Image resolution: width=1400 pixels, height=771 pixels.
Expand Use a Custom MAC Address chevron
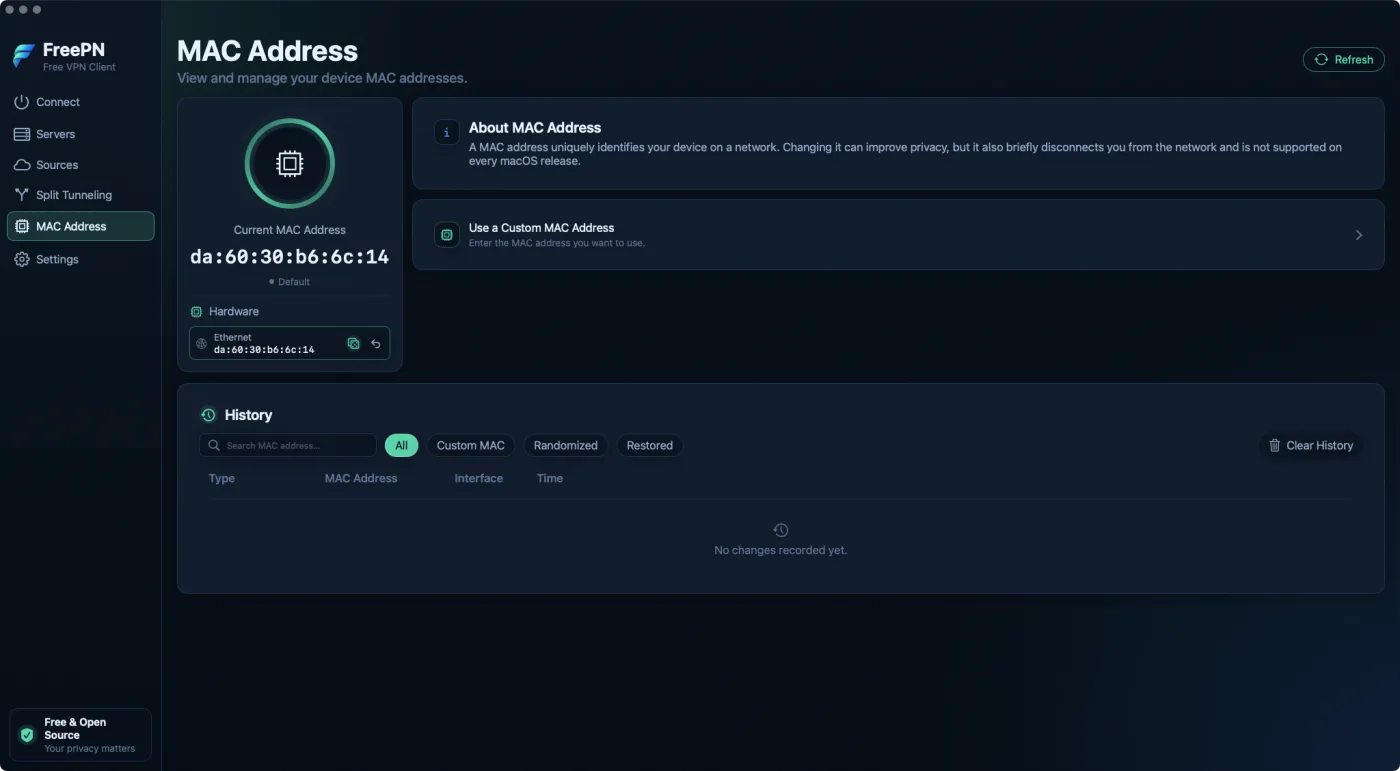(x=1359, y=235)
